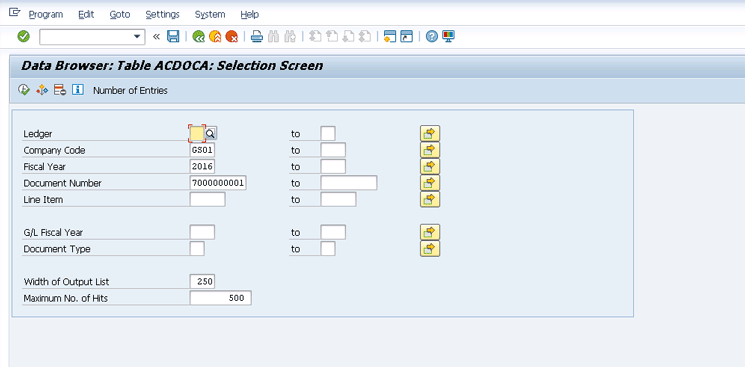Click the orange Exit icon

(x=215, y=37)
